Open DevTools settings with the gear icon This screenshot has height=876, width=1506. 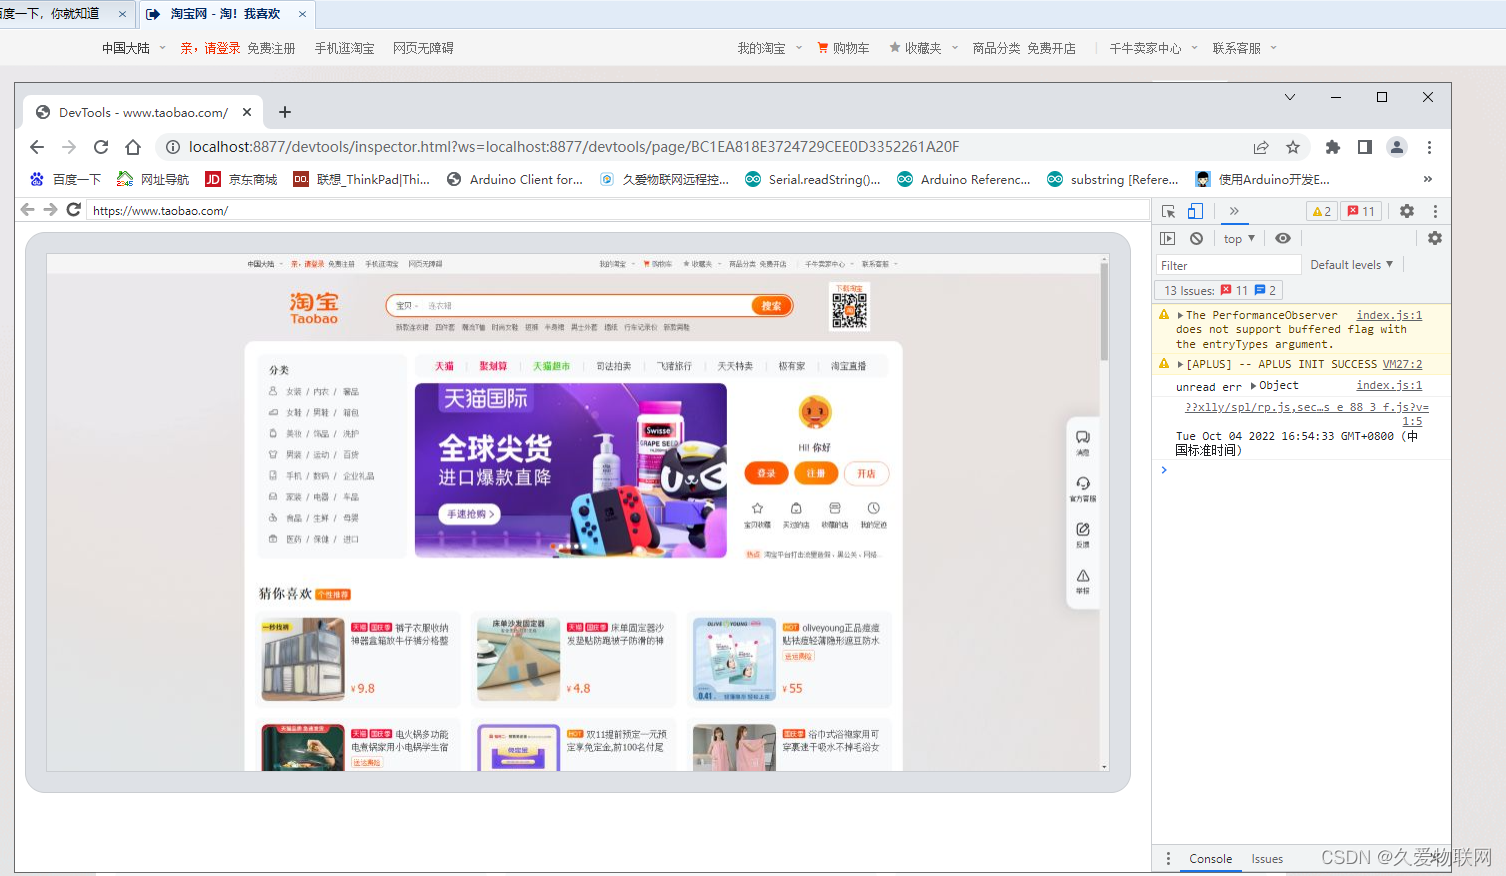tap(1406, 211)
